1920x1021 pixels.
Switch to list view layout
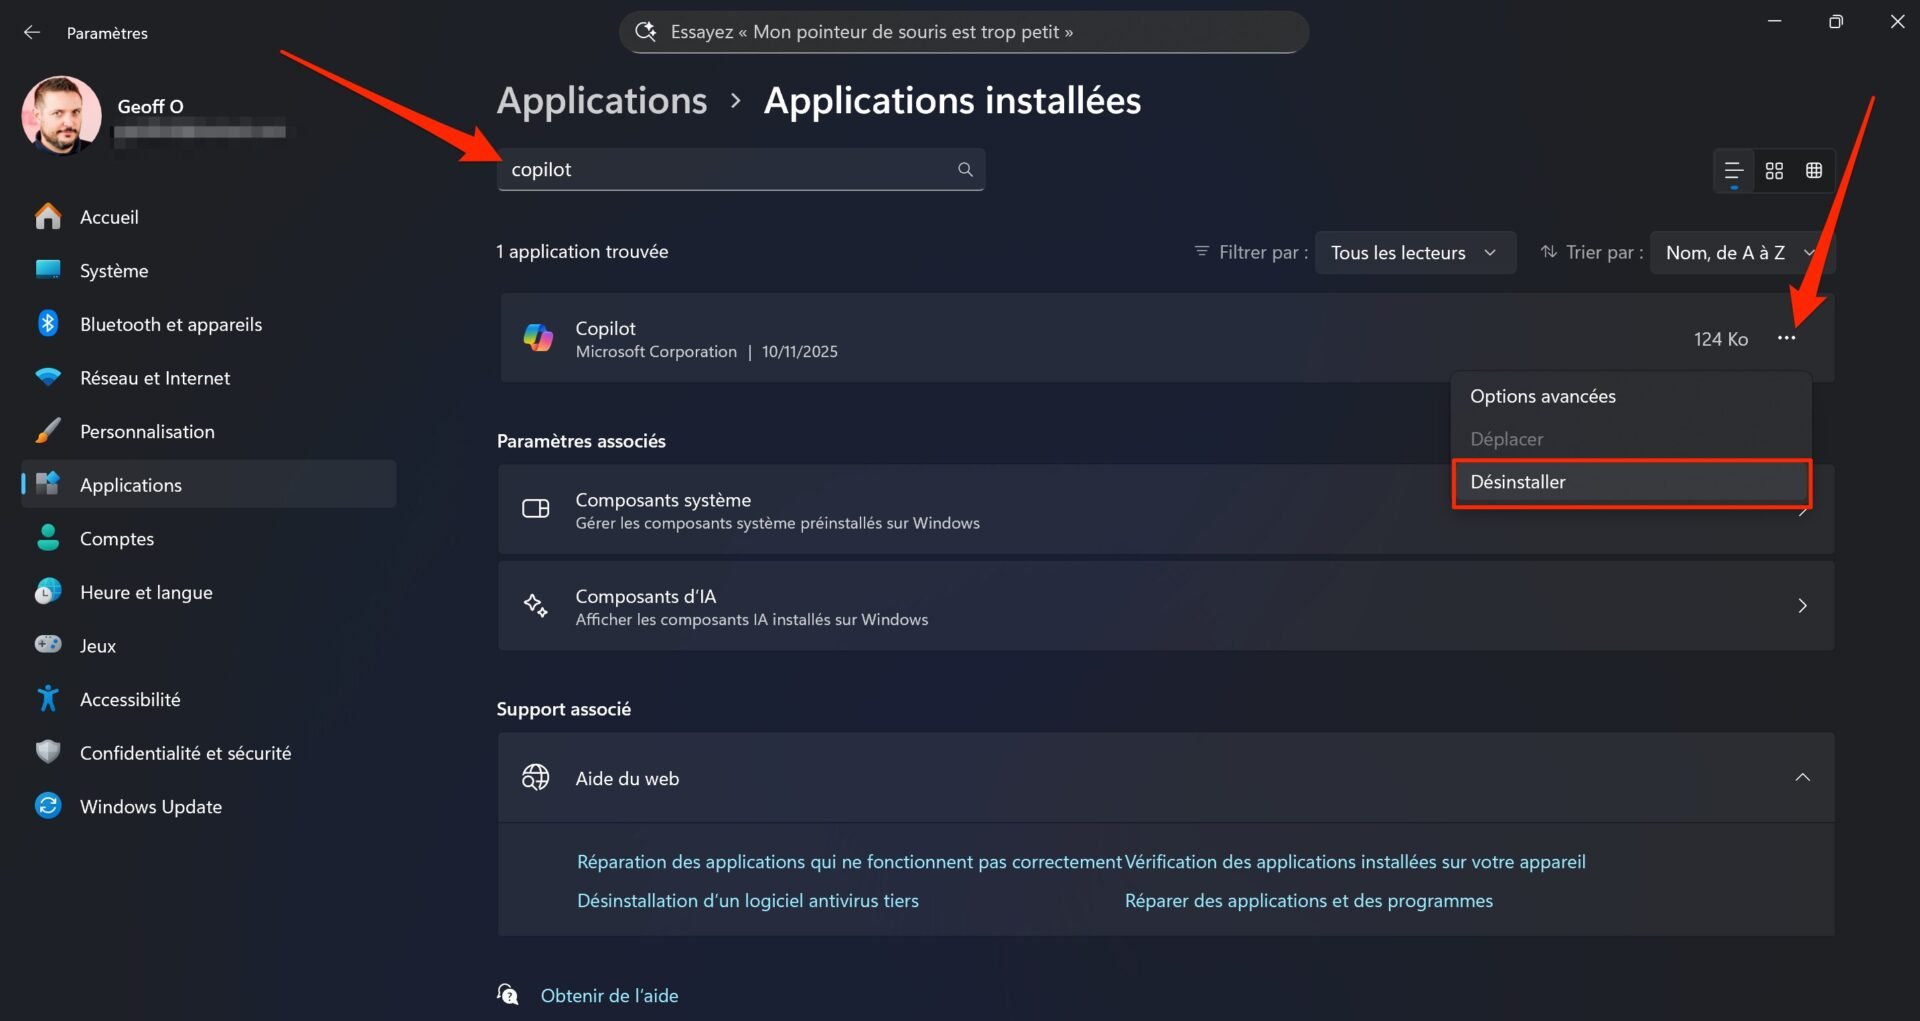pos(1735,170)
